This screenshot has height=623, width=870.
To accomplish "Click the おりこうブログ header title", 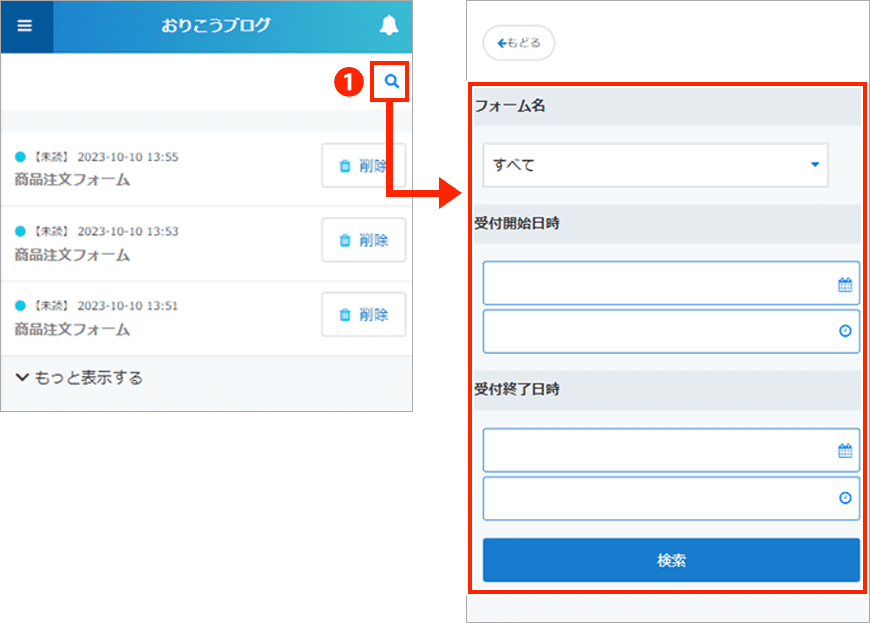I will click(x=216, y=26).
